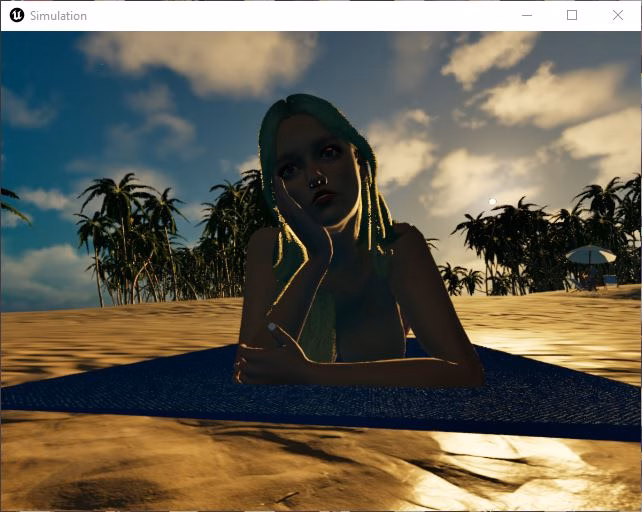The image size is (642, 512).
Task: Click the Simulation title text
Action: 59,16
